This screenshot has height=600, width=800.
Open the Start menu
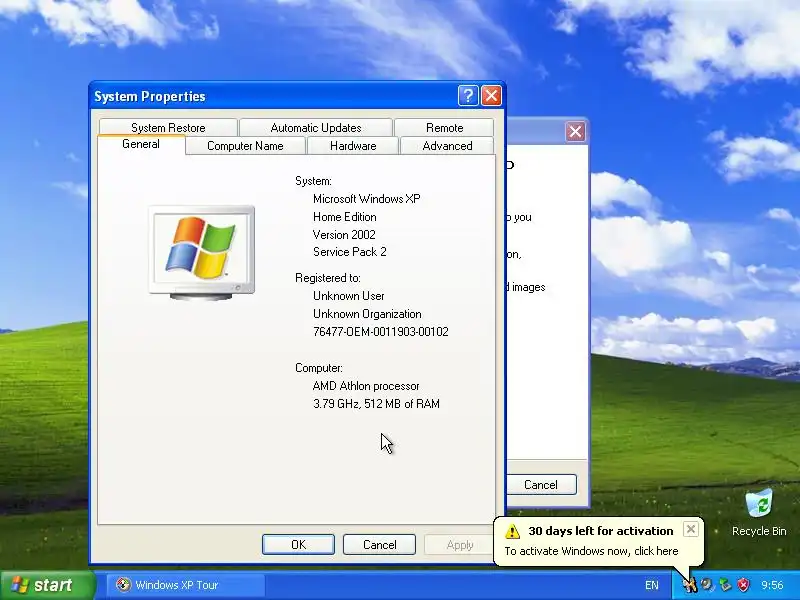click(x=48, y=585)
